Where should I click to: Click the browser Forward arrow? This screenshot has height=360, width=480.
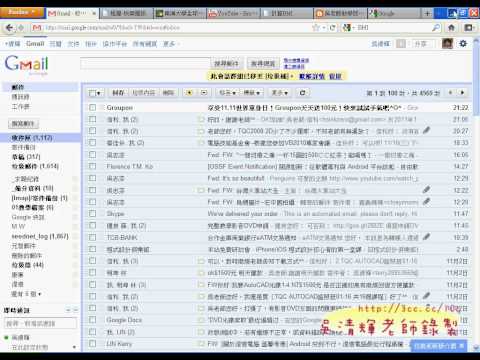pos(21,28)
